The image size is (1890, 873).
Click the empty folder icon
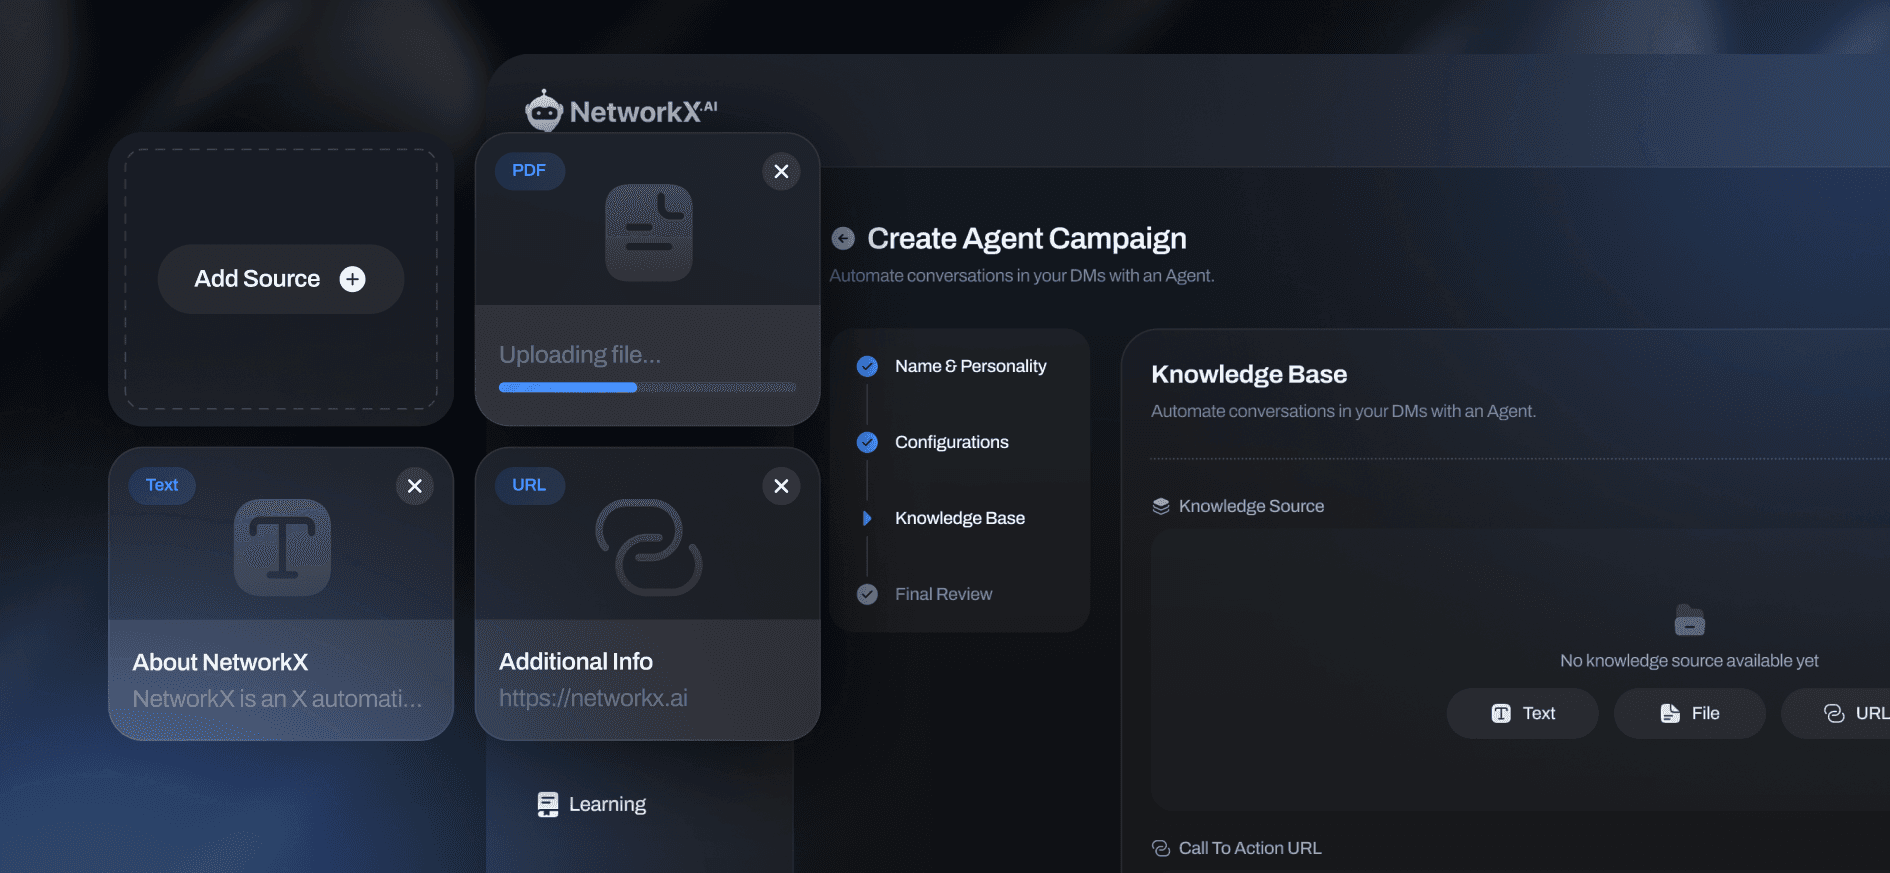click(x=1690, y=620)
